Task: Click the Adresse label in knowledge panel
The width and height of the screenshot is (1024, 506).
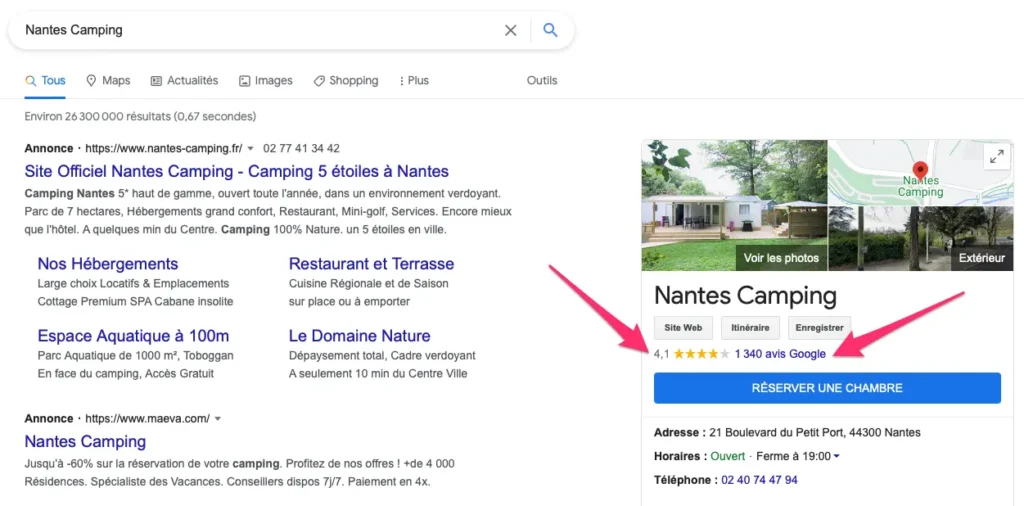Action: [x=680, y=432]
